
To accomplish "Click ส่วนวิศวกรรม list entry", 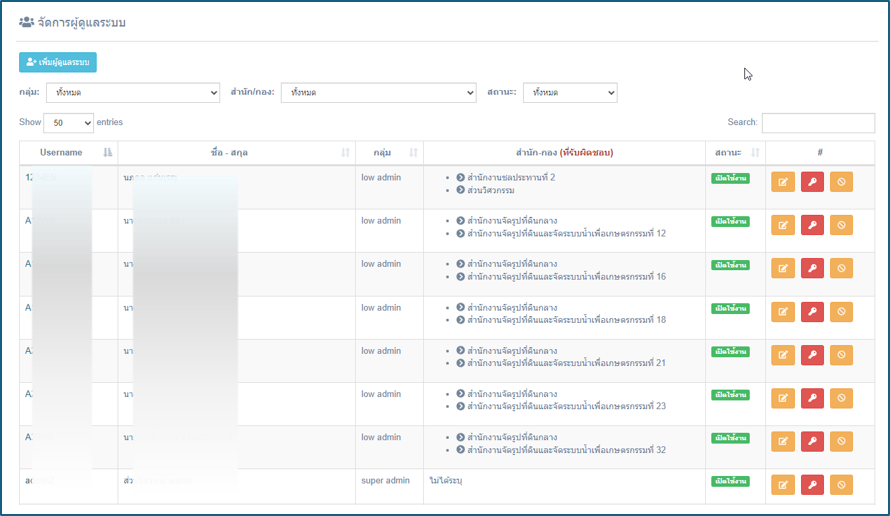I will point(485,190).
